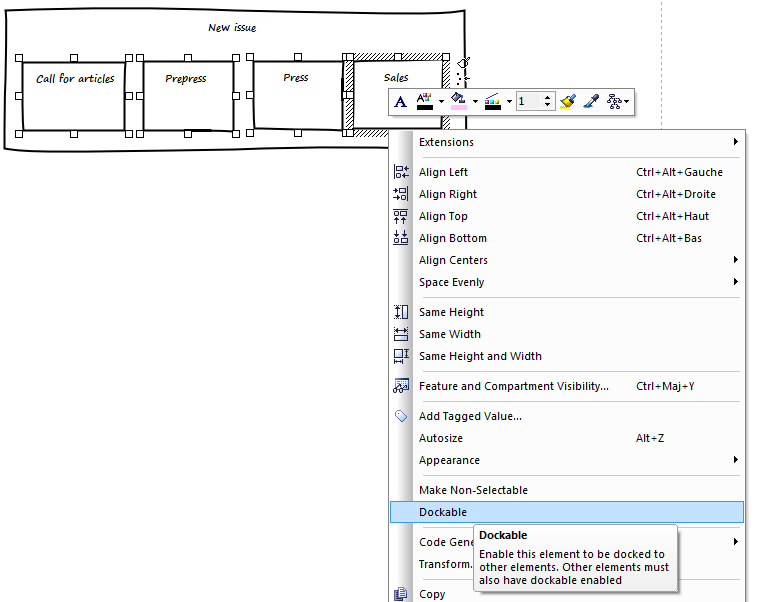Click the line color icon
This screenshot has height=602, width=763.
[x=492, y=101]
